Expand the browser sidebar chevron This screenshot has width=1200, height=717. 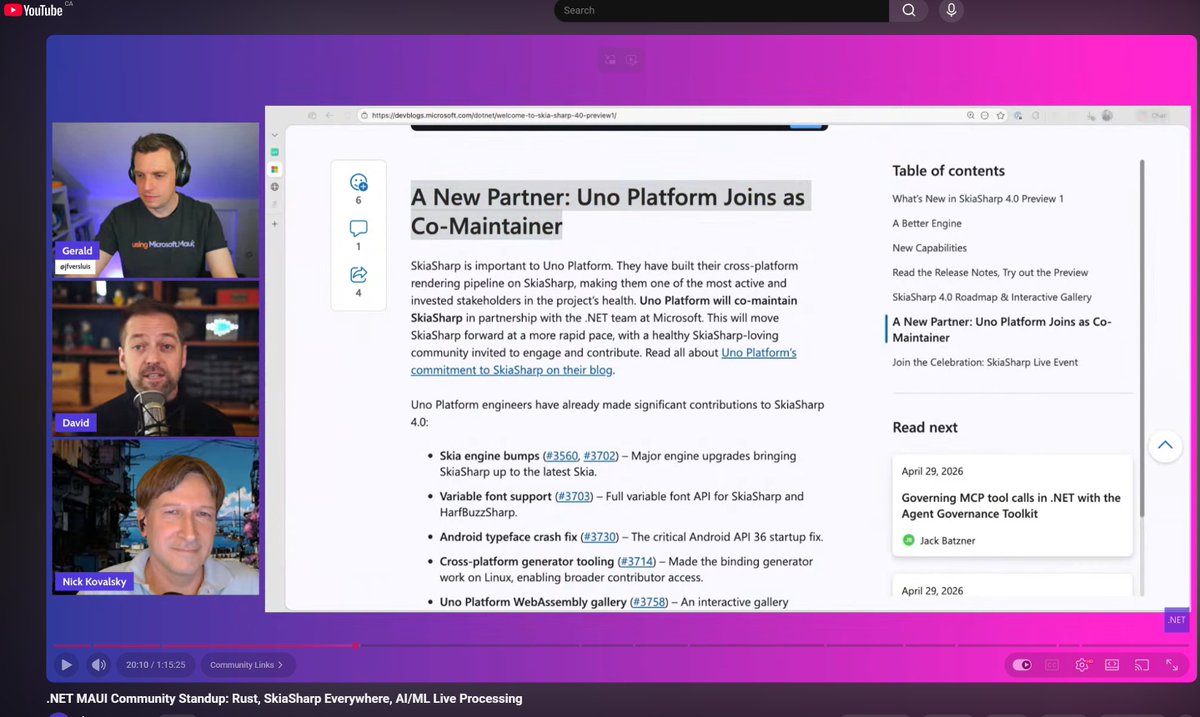(x=275, y=133)
